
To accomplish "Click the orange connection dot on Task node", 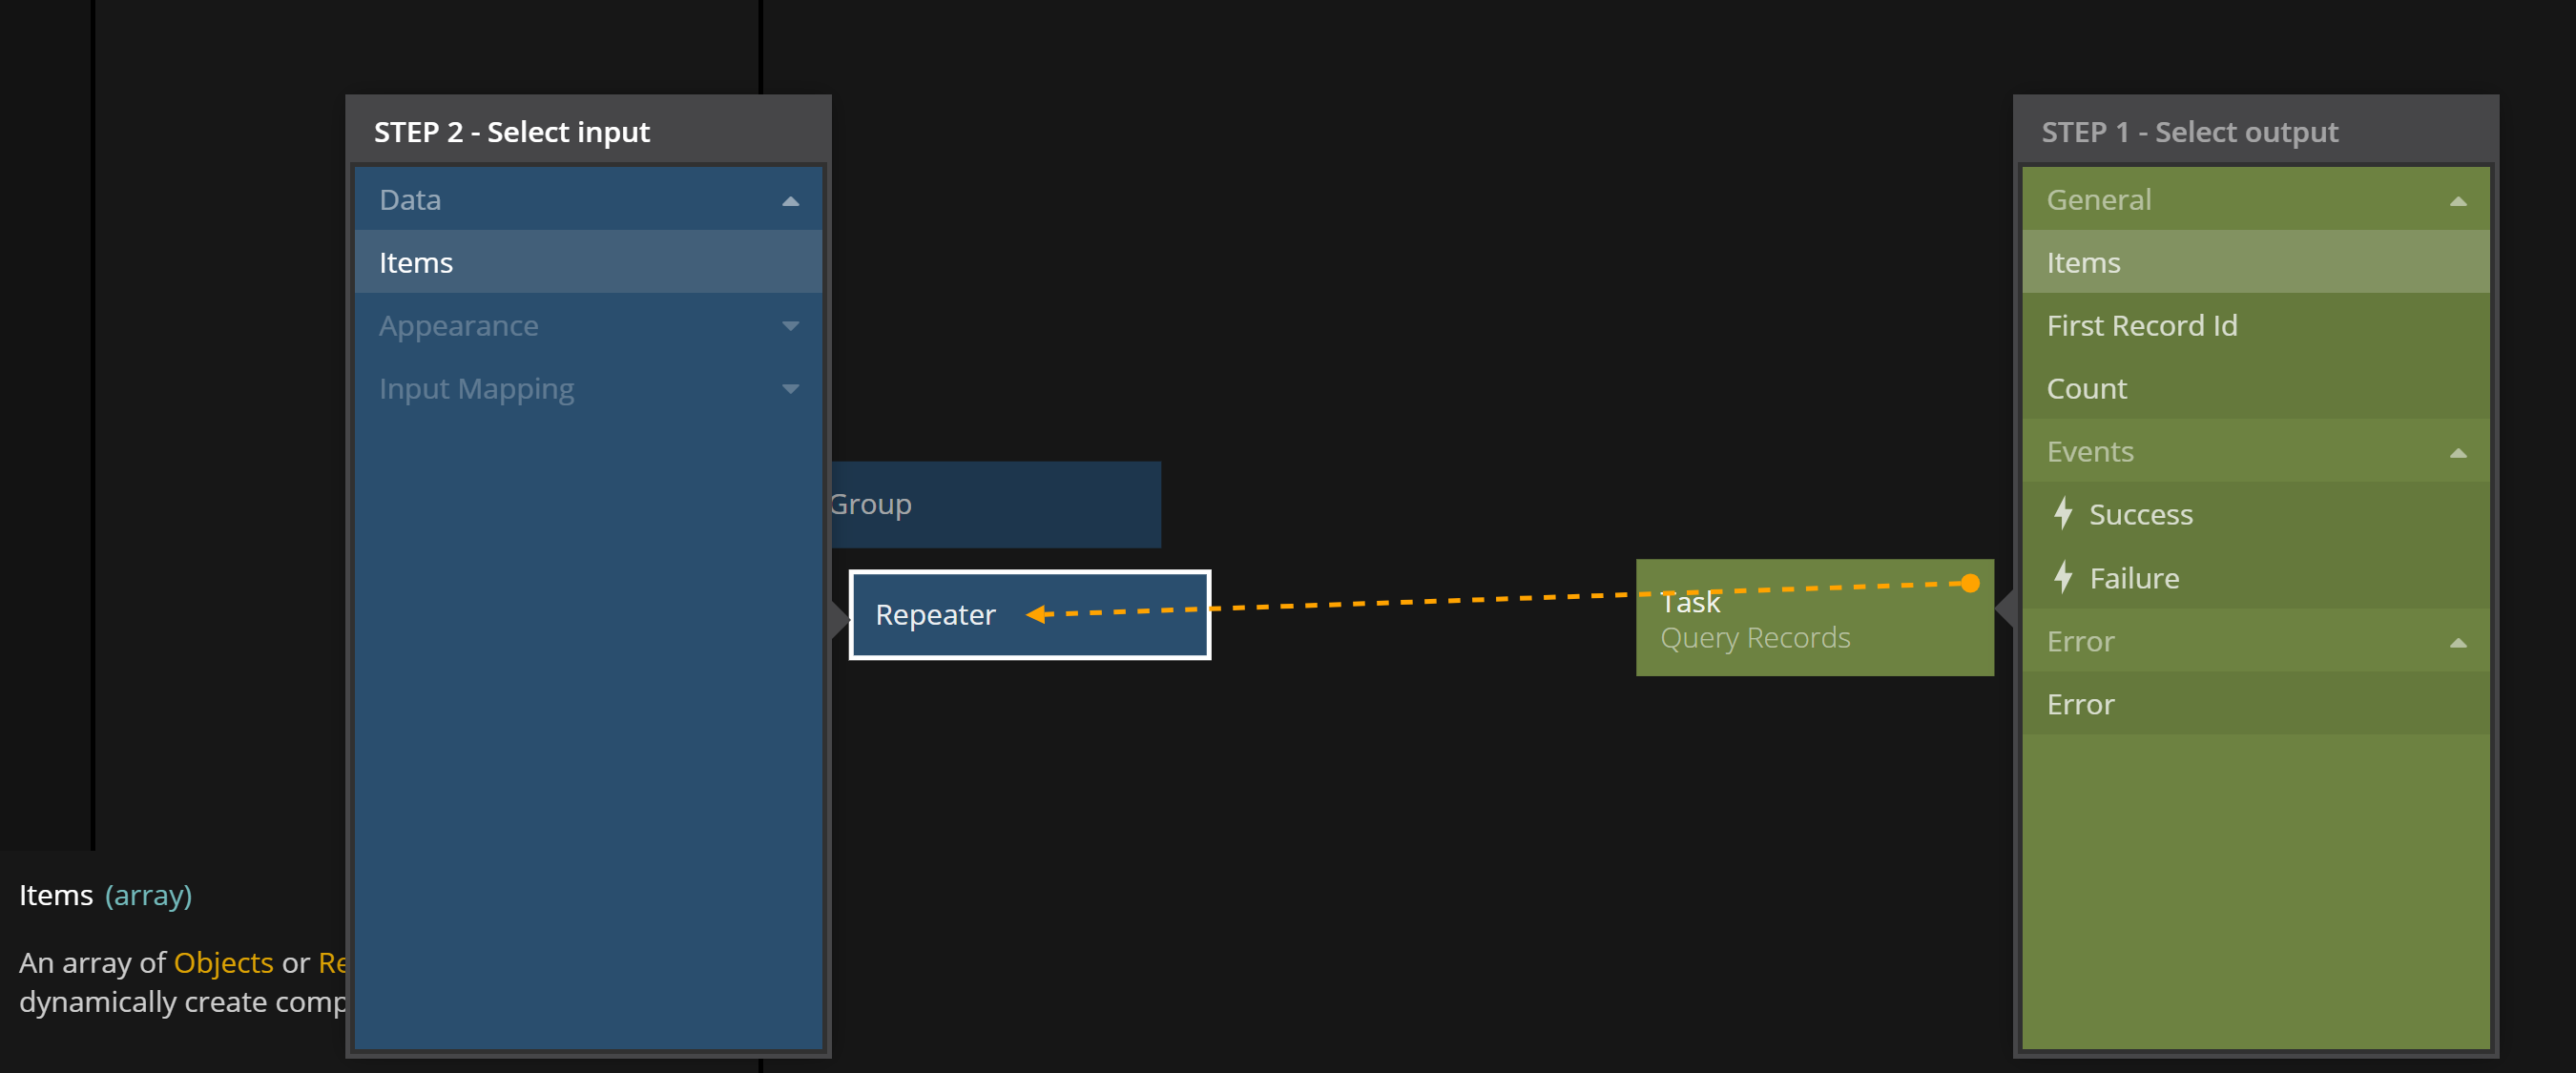I will (x=1970, y=583).
